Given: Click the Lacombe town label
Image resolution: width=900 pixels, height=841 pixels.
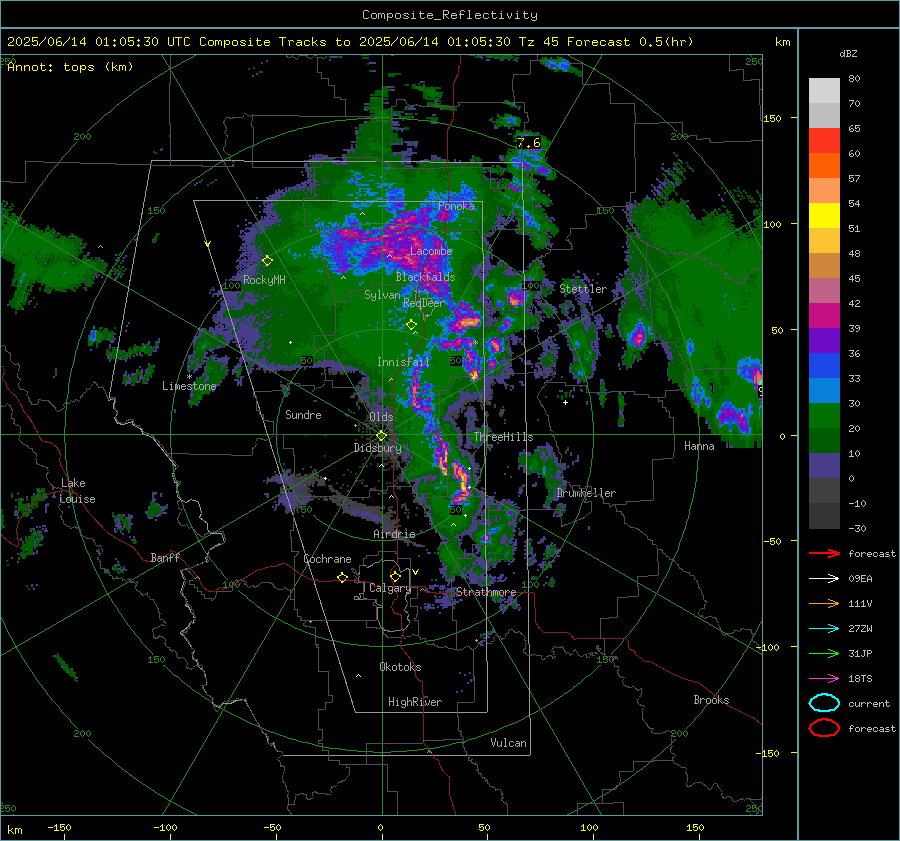Looking at the screenshot, I should [431, 251].
